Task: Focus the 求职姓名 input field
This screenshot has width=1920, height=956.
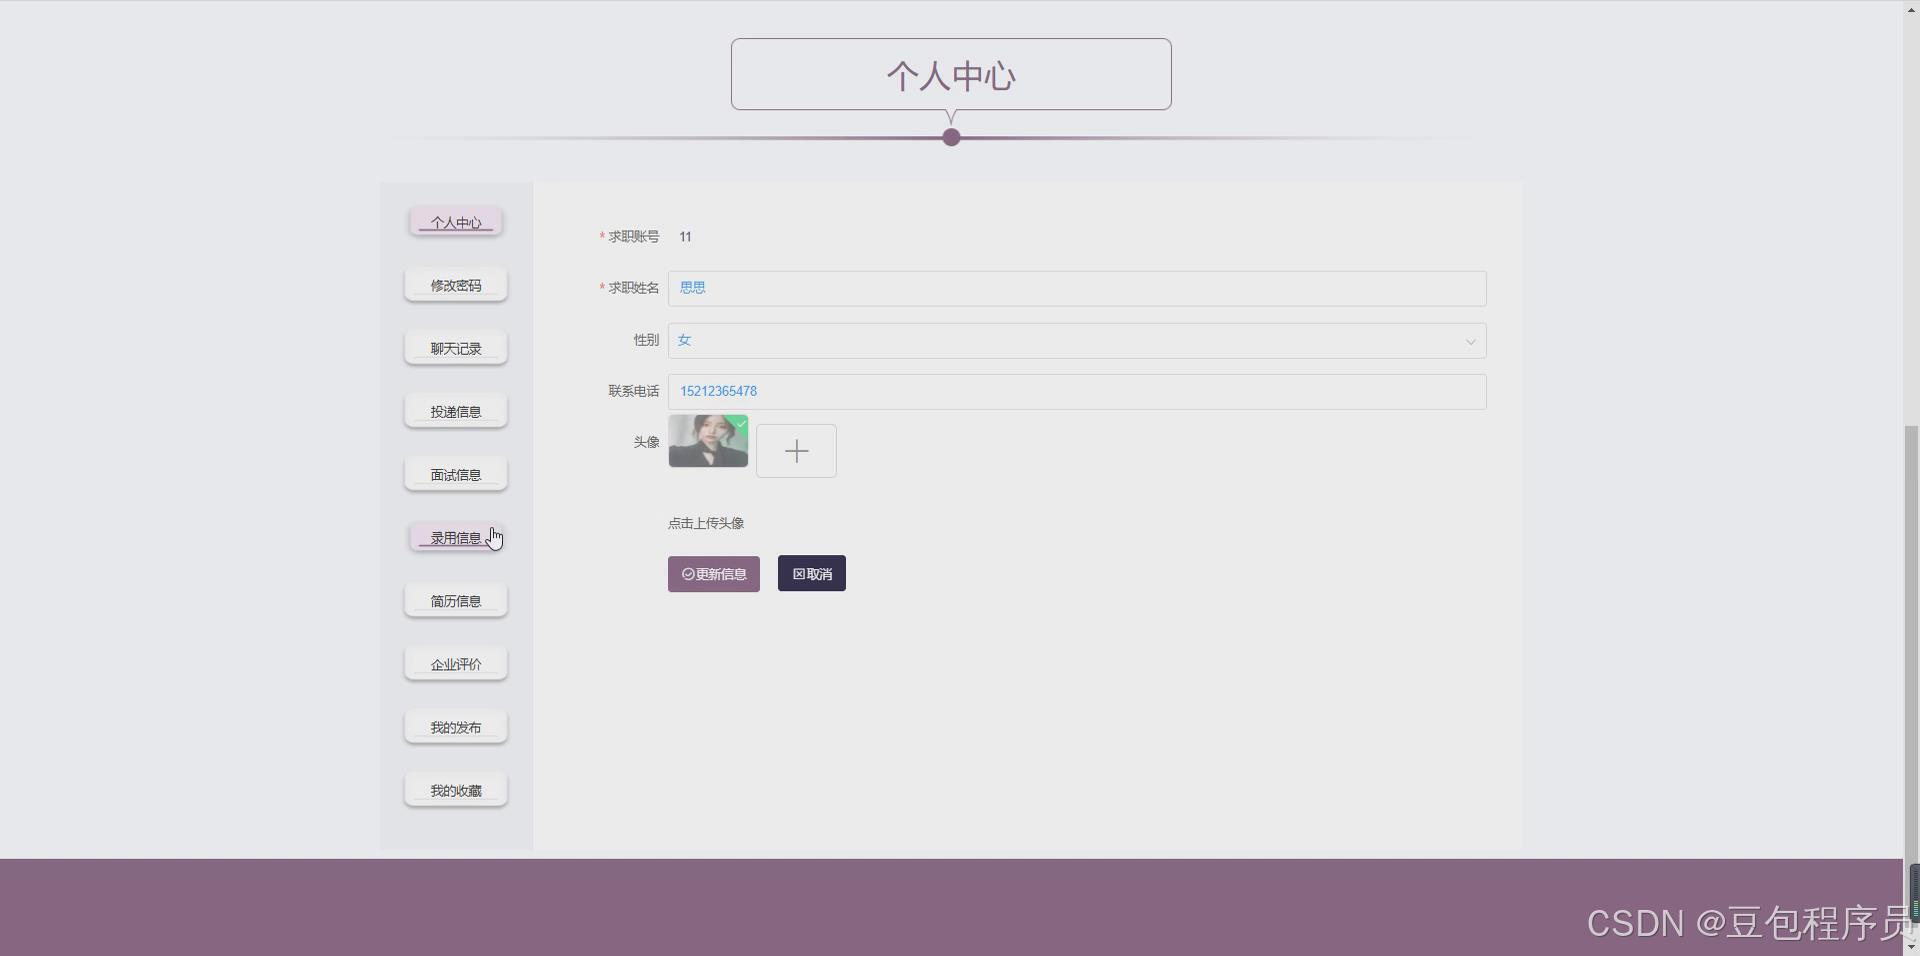Action: click(1077, 288)
